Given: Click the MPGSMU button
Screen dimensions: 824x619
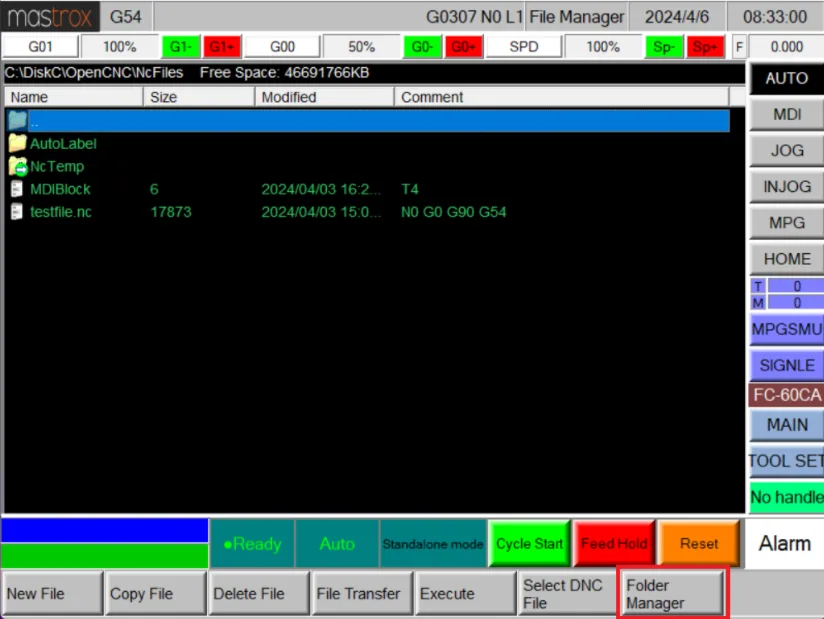Looking at the screenshot, I should pos(786,329).
